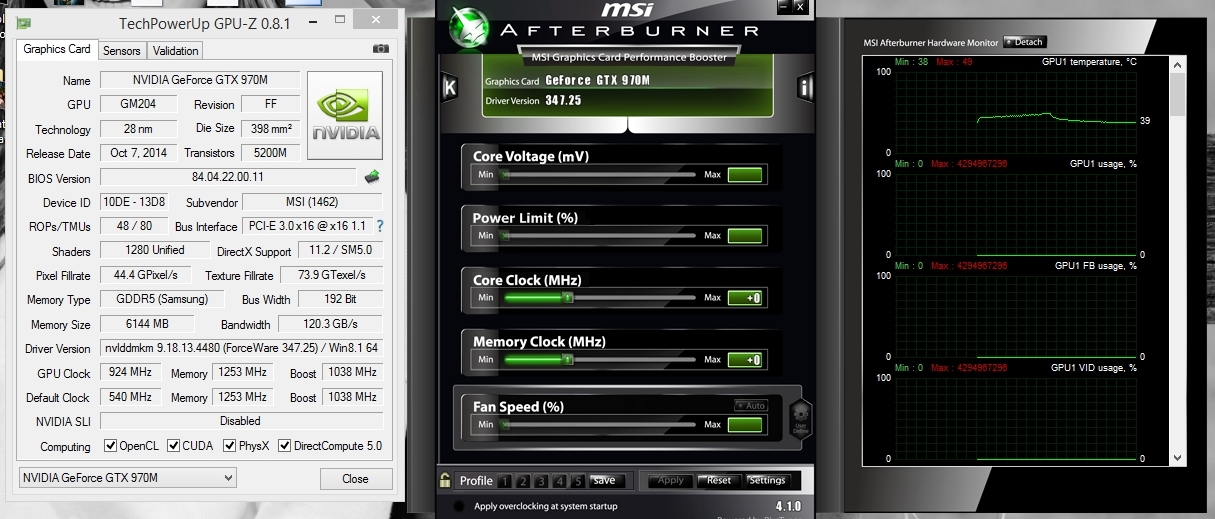Open the MSI Kombustor K button
Image resolution: width=1215 pixels, height=519 pixels.
[449, 87]
